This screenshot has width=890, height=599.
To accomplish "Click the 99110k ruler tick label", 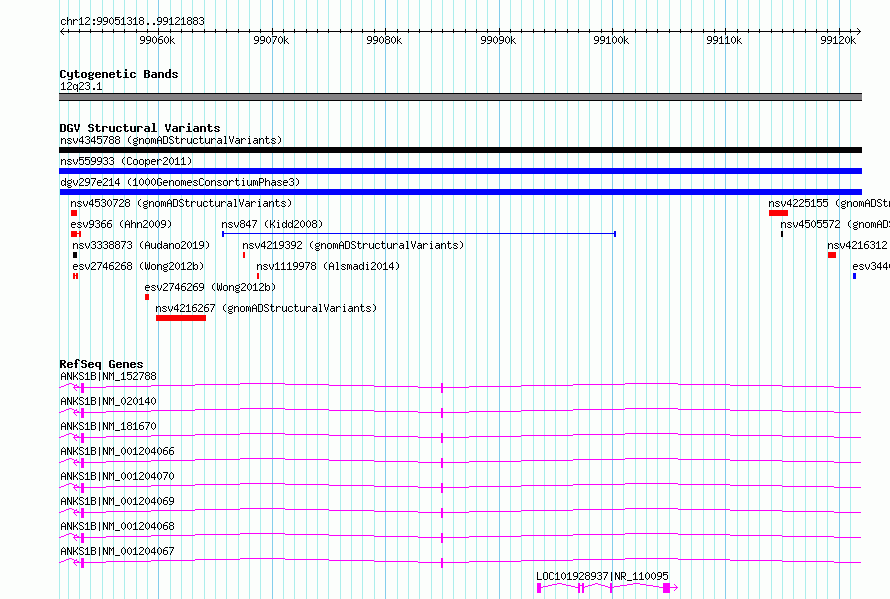I will click(x=724, y=40).
